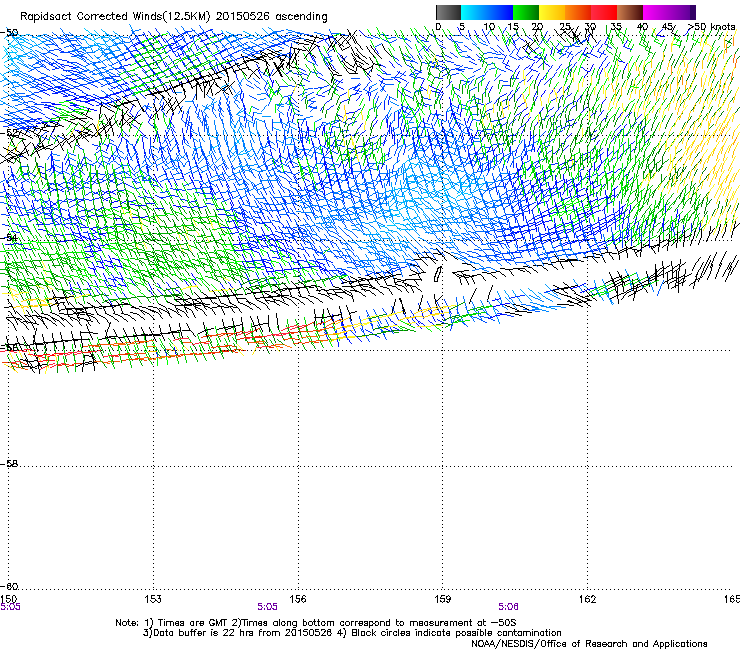The width and height of the screenshot is (740, 650).
Task: Click the dark blue 10-15 knots legend swatch
Action: 500,12
